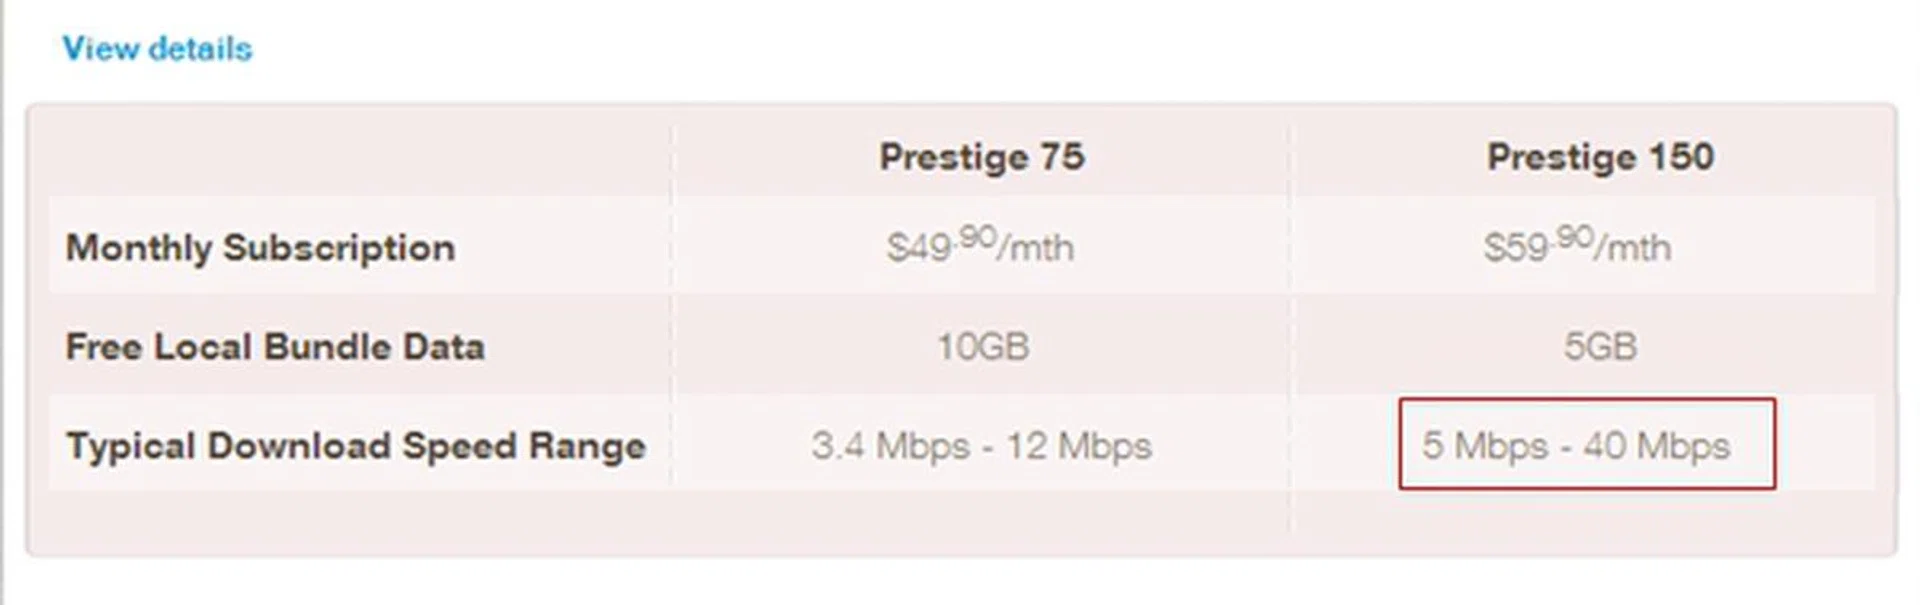Click the Monthly Subscription row label

(260, 247)
